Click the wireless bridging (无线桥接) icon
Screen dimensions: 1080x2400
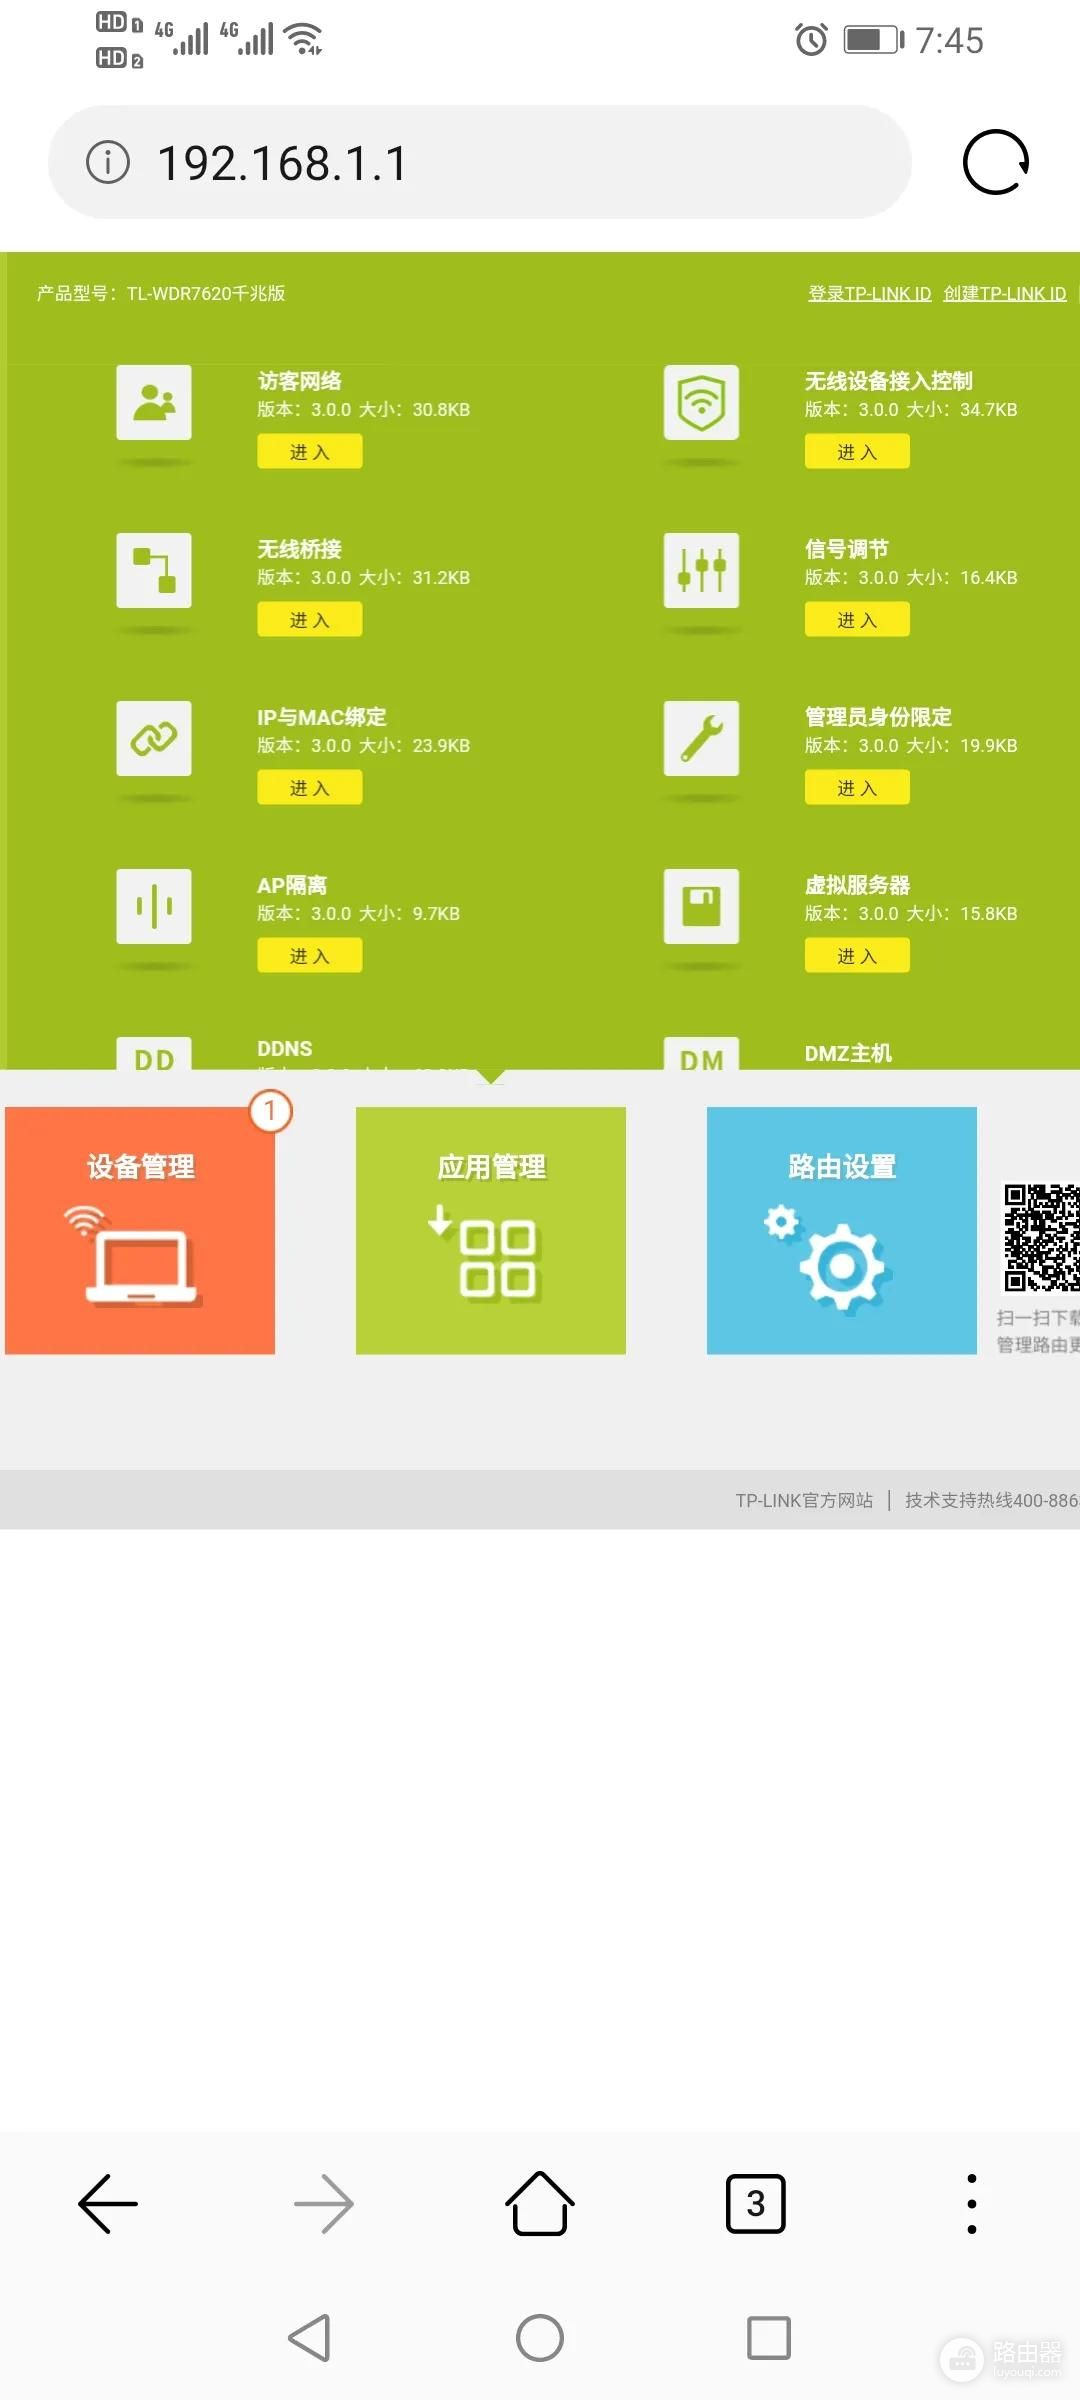154,570
